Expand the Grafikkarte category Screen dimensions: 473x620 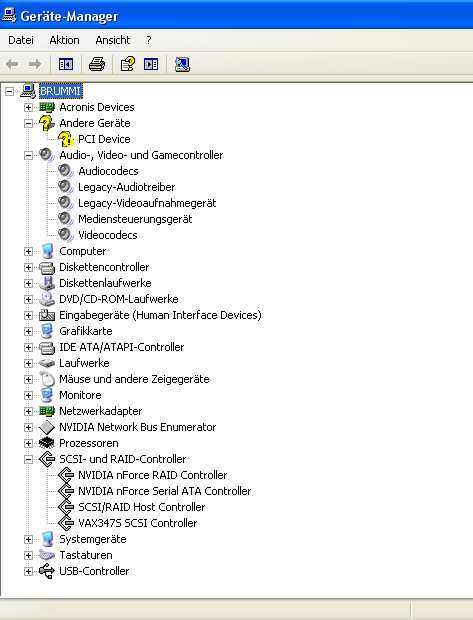(28, 331)
